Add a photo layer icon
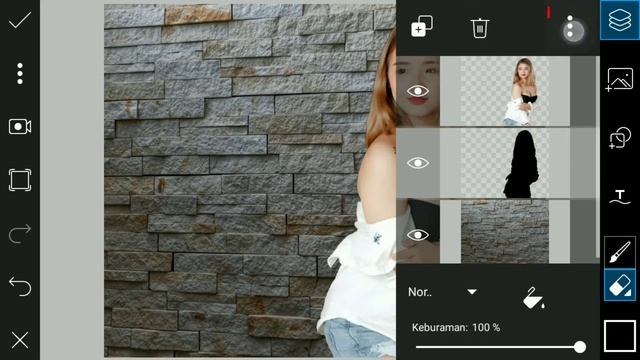The height and width of the screenshot is (360, 640). (x=620, y=79)
